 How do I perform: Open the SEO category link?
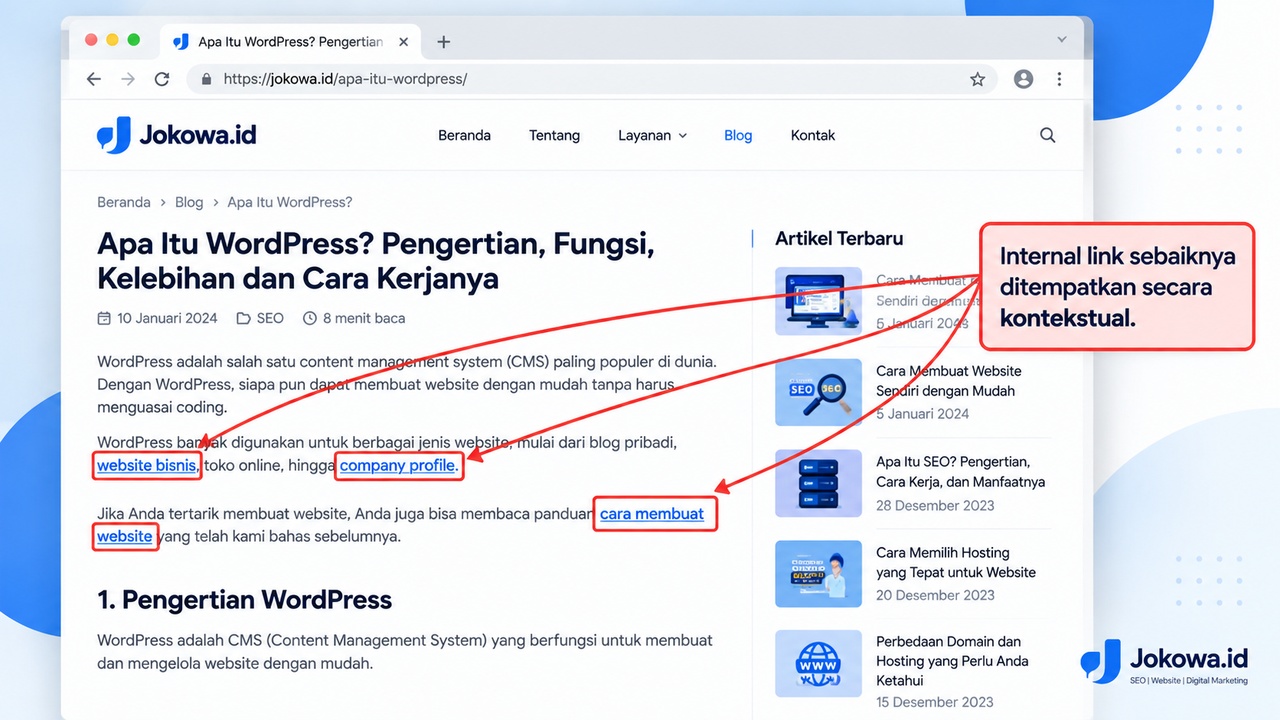pos(270,318)
